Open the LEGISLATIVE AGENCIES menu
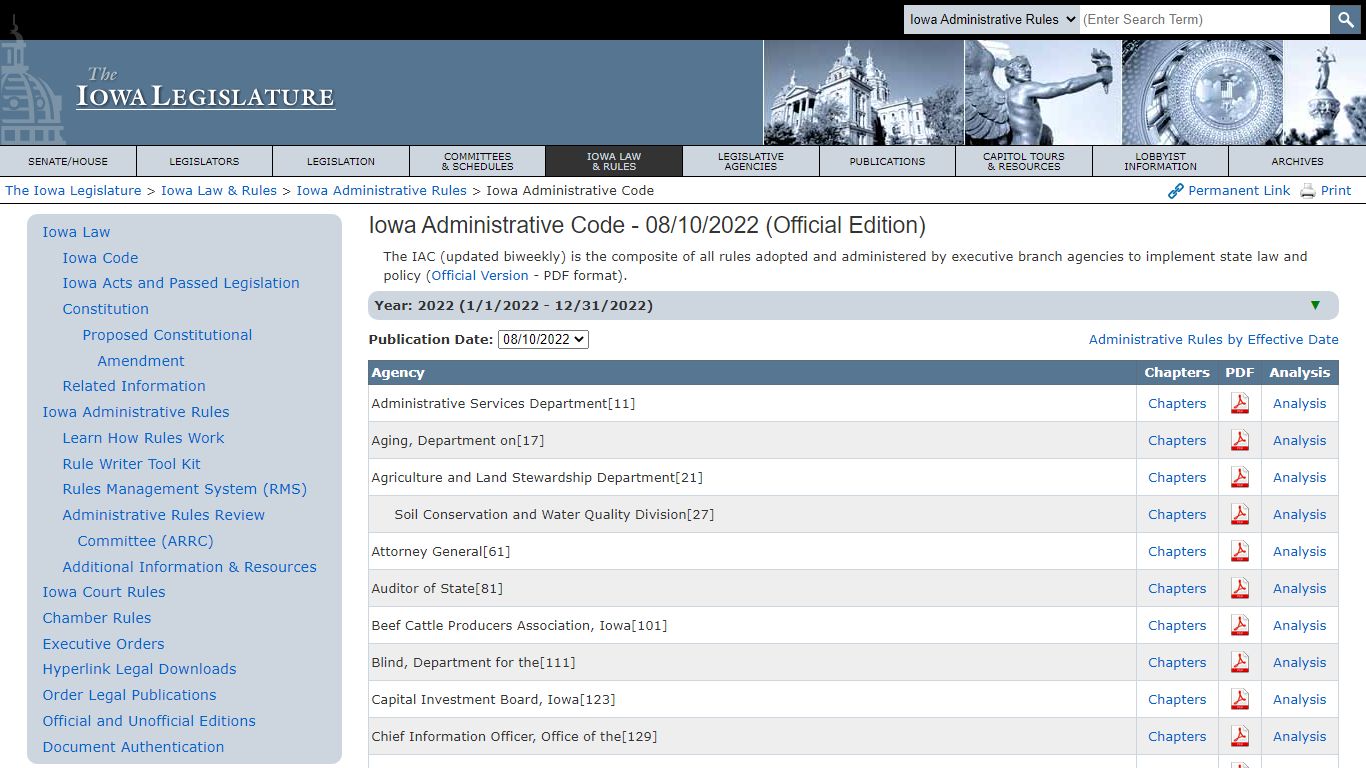The height and width of the screenshot is (768, 1366). point(751,161)
